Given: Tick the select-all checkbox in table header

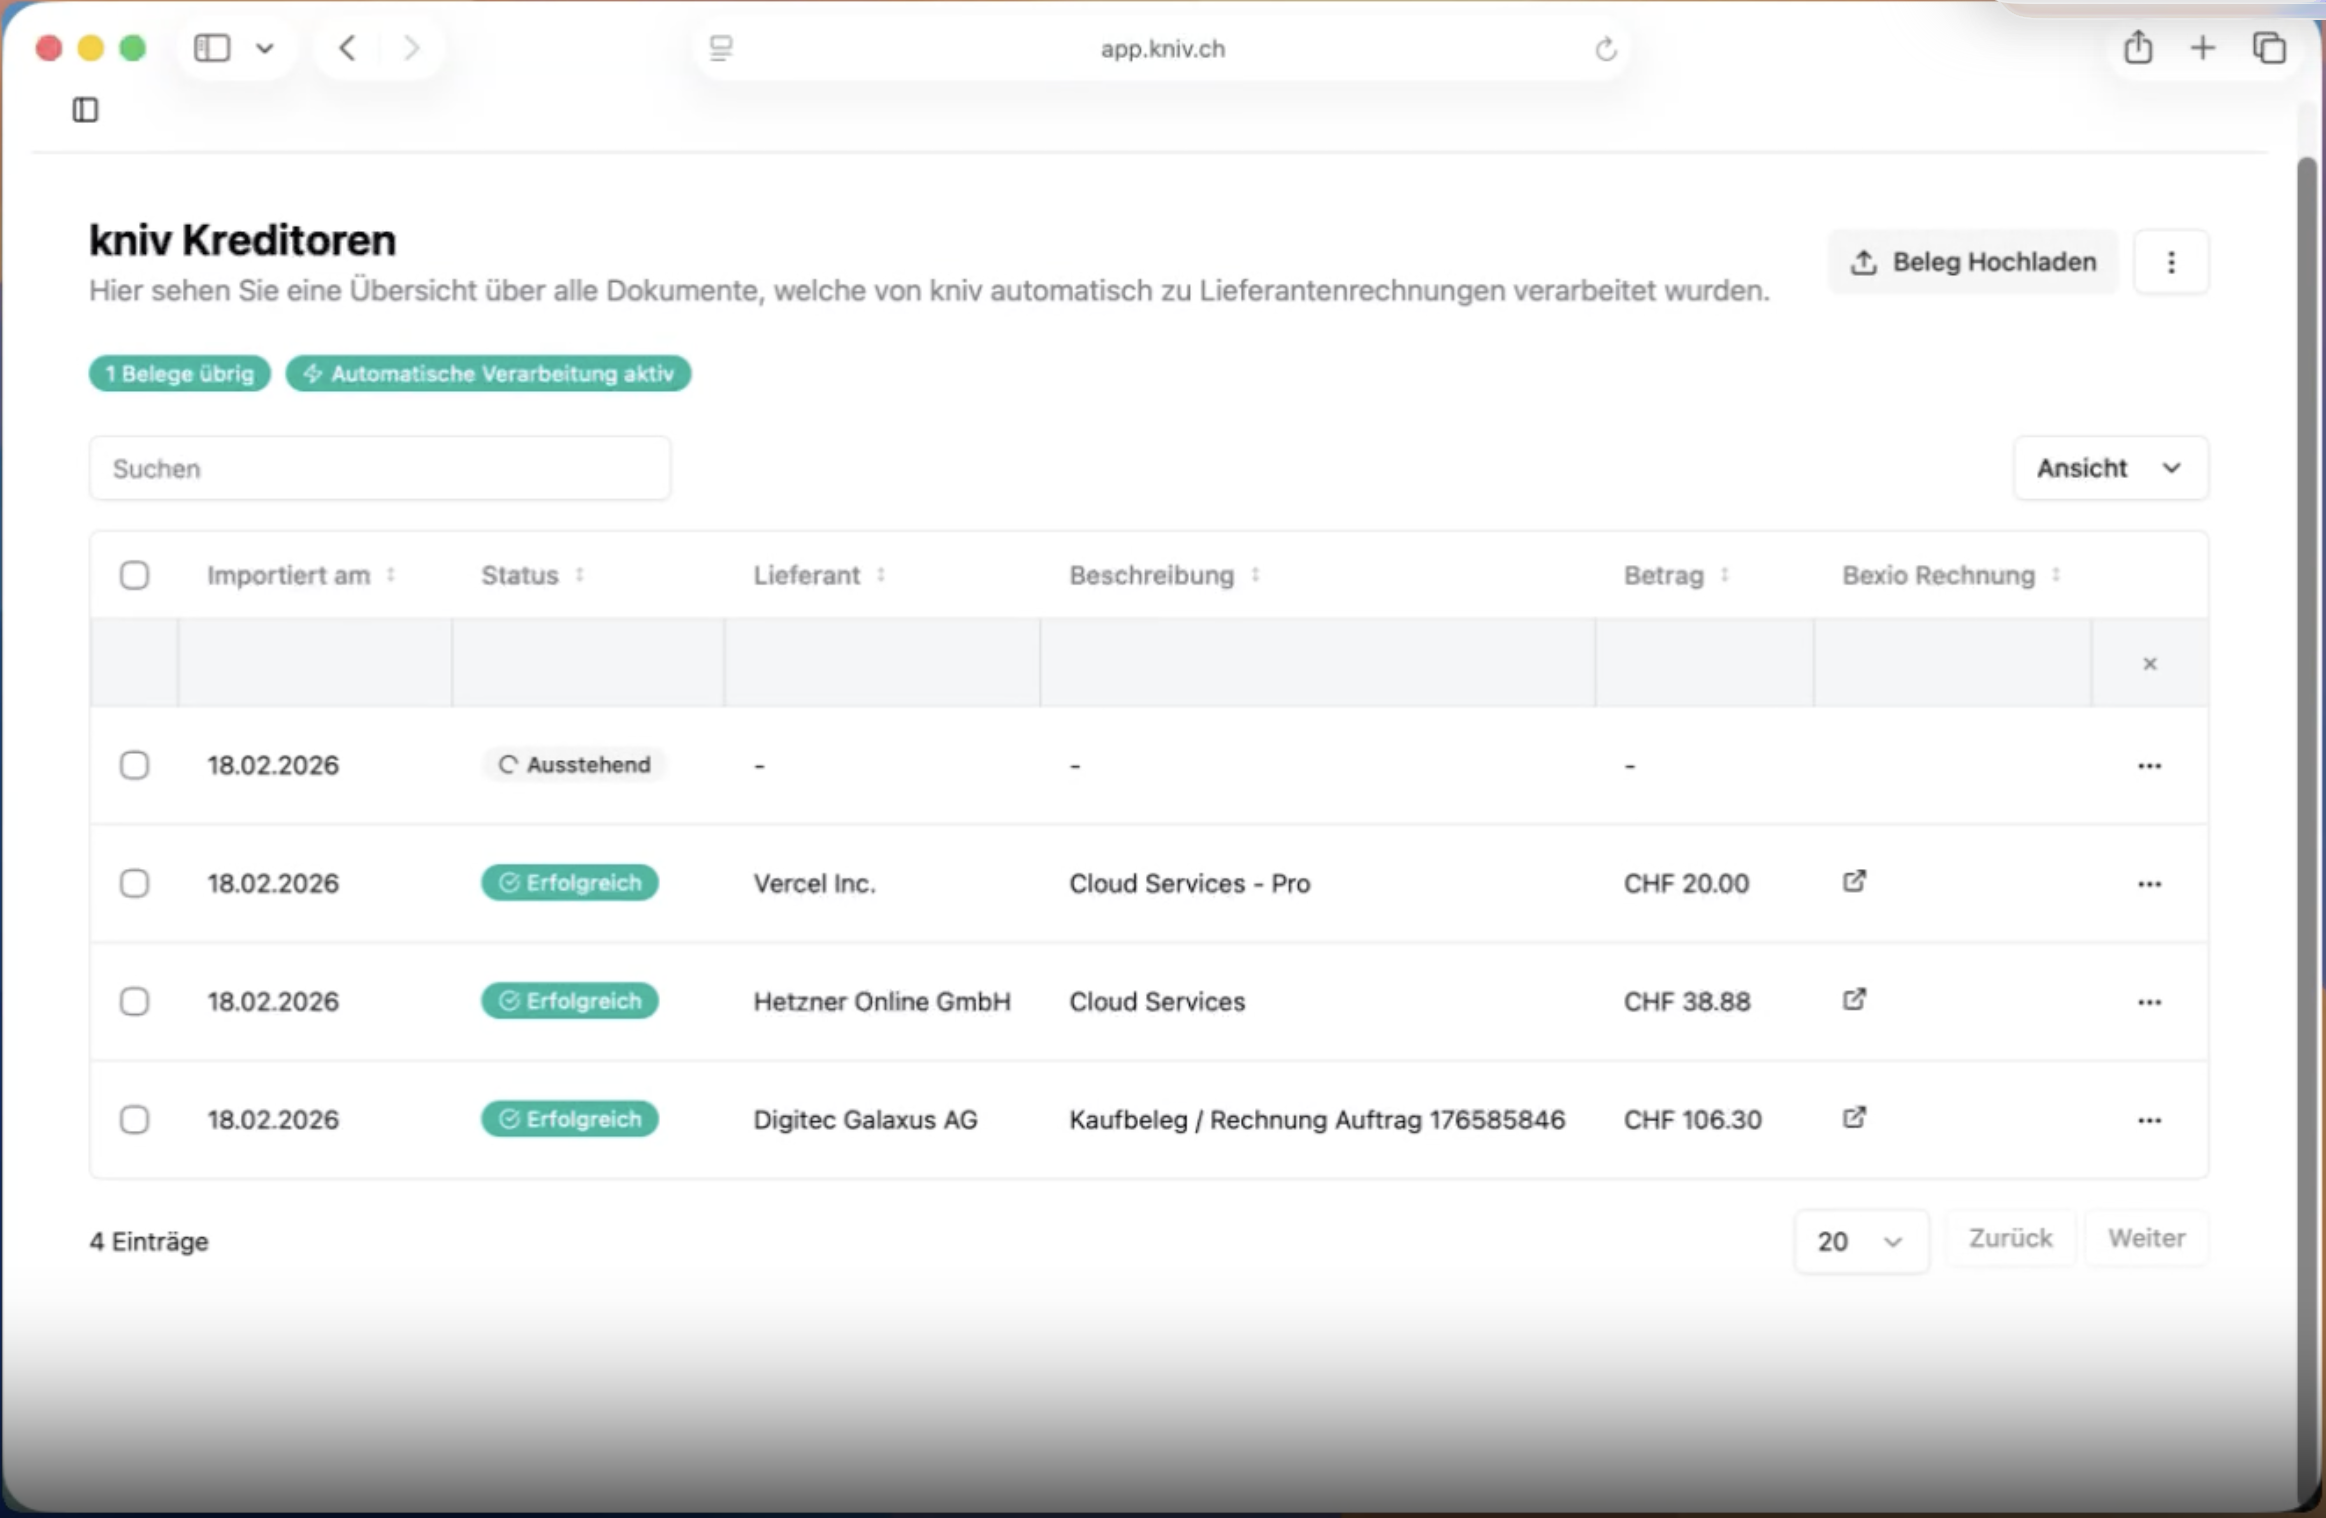Looking at the screenshot, I should tap(134, 575).
